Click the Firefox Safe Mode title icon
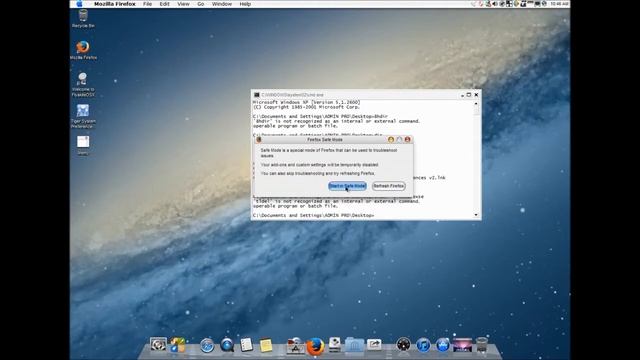640x360 pixels. point(258,140)
